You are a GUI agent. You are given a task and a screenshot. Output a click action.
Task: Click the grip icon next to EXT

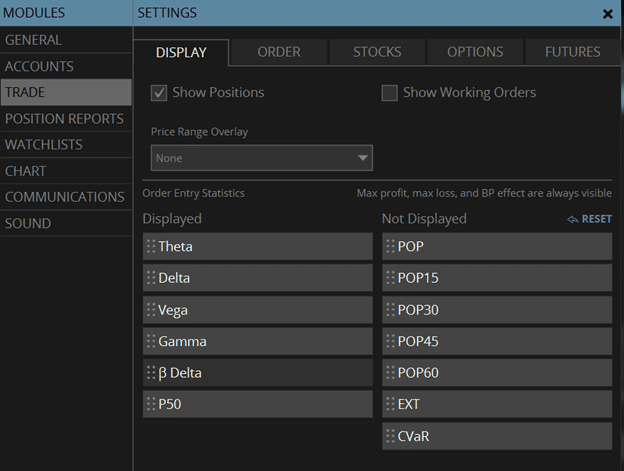(390, 405)
